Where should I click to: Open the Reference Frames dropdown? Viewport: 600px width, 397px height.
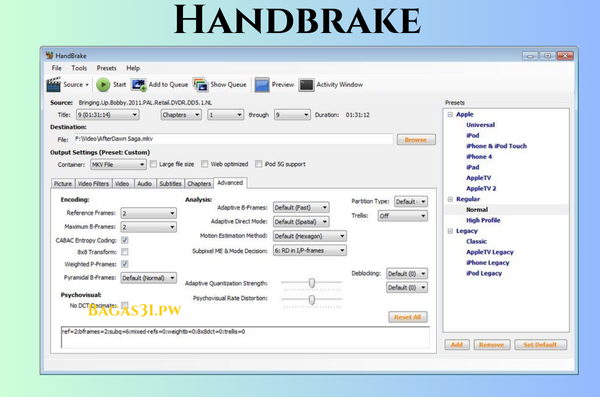pyautogui.click(x=148, y=213)
